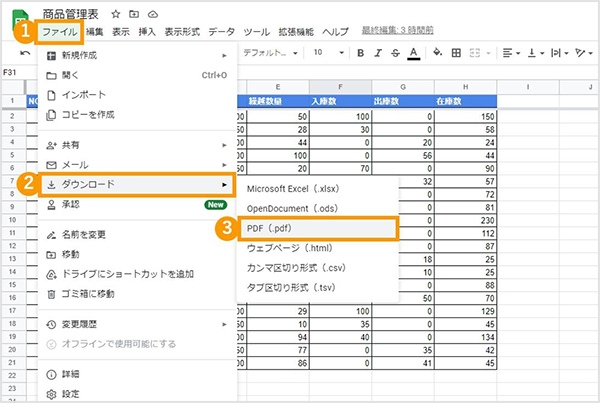Image resolution: width=600 pixels, height=403 pixels.
Task: Open the 表示形式 menu
Action: [x=182, y=32]
